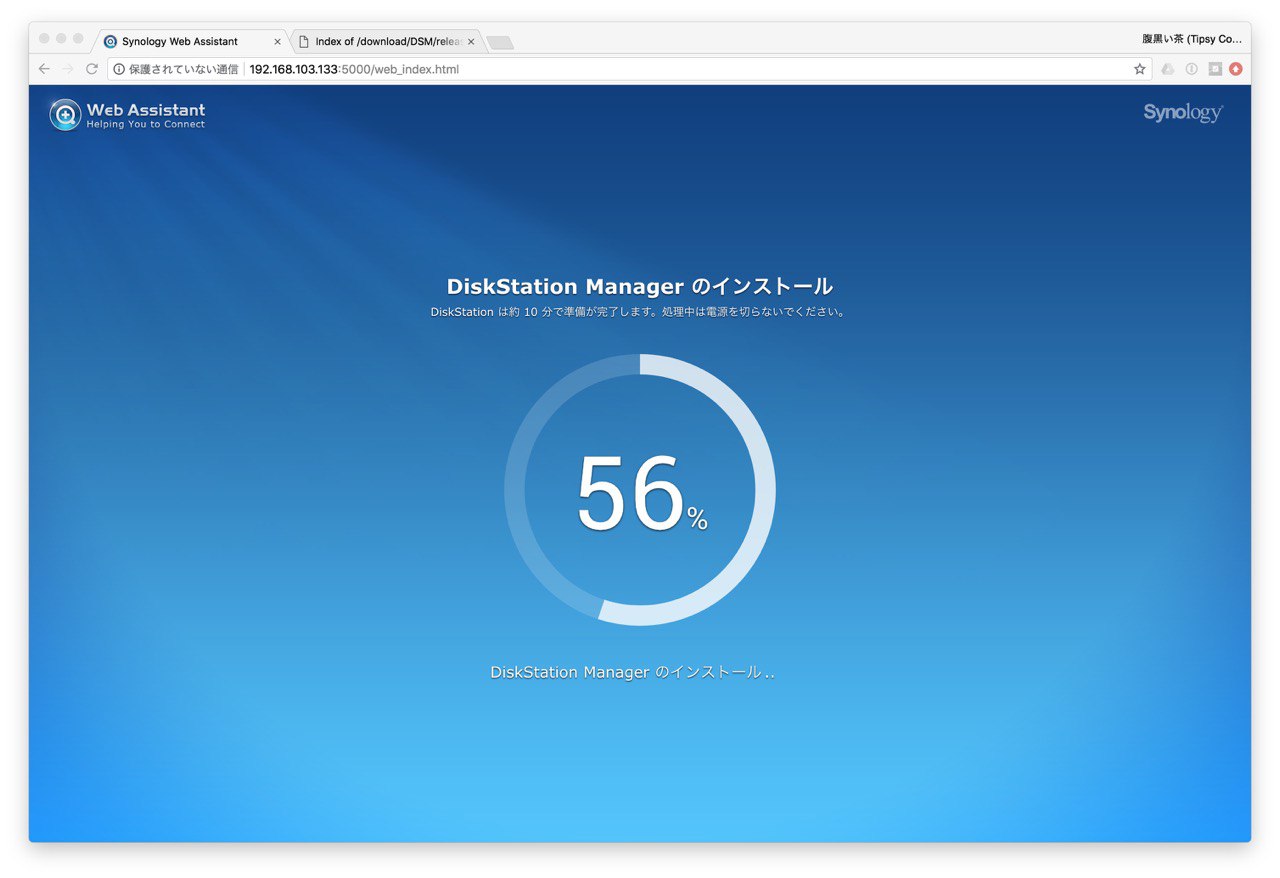Viewport: 1280px width, 878px height.
Task: Close the Index of /download/DSM tab
Action: point(471,42)
